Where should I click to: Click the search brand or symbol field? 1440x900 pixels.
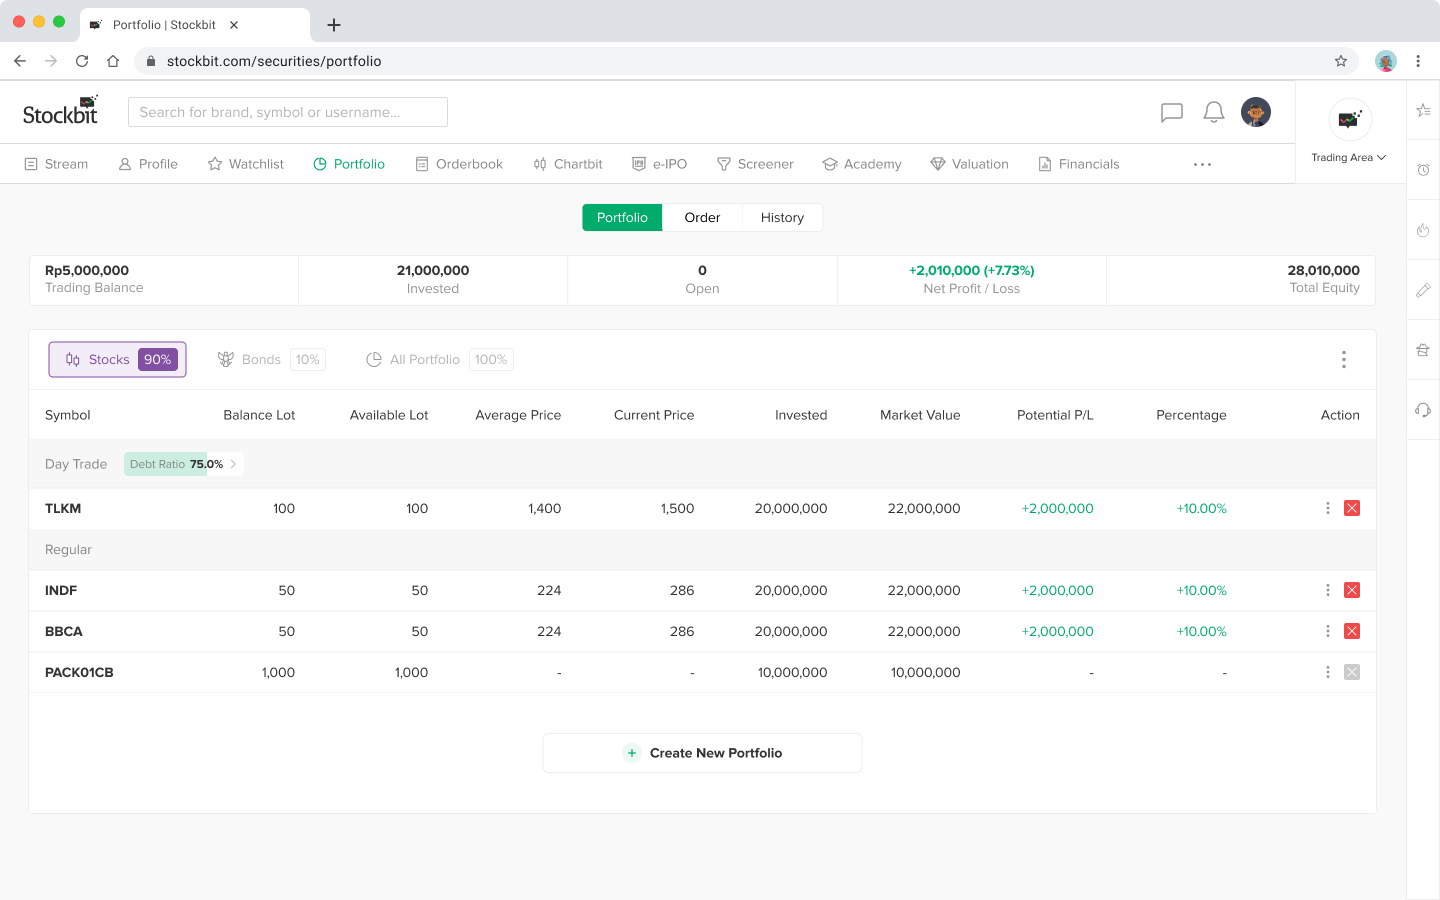[x=288, y=112]
